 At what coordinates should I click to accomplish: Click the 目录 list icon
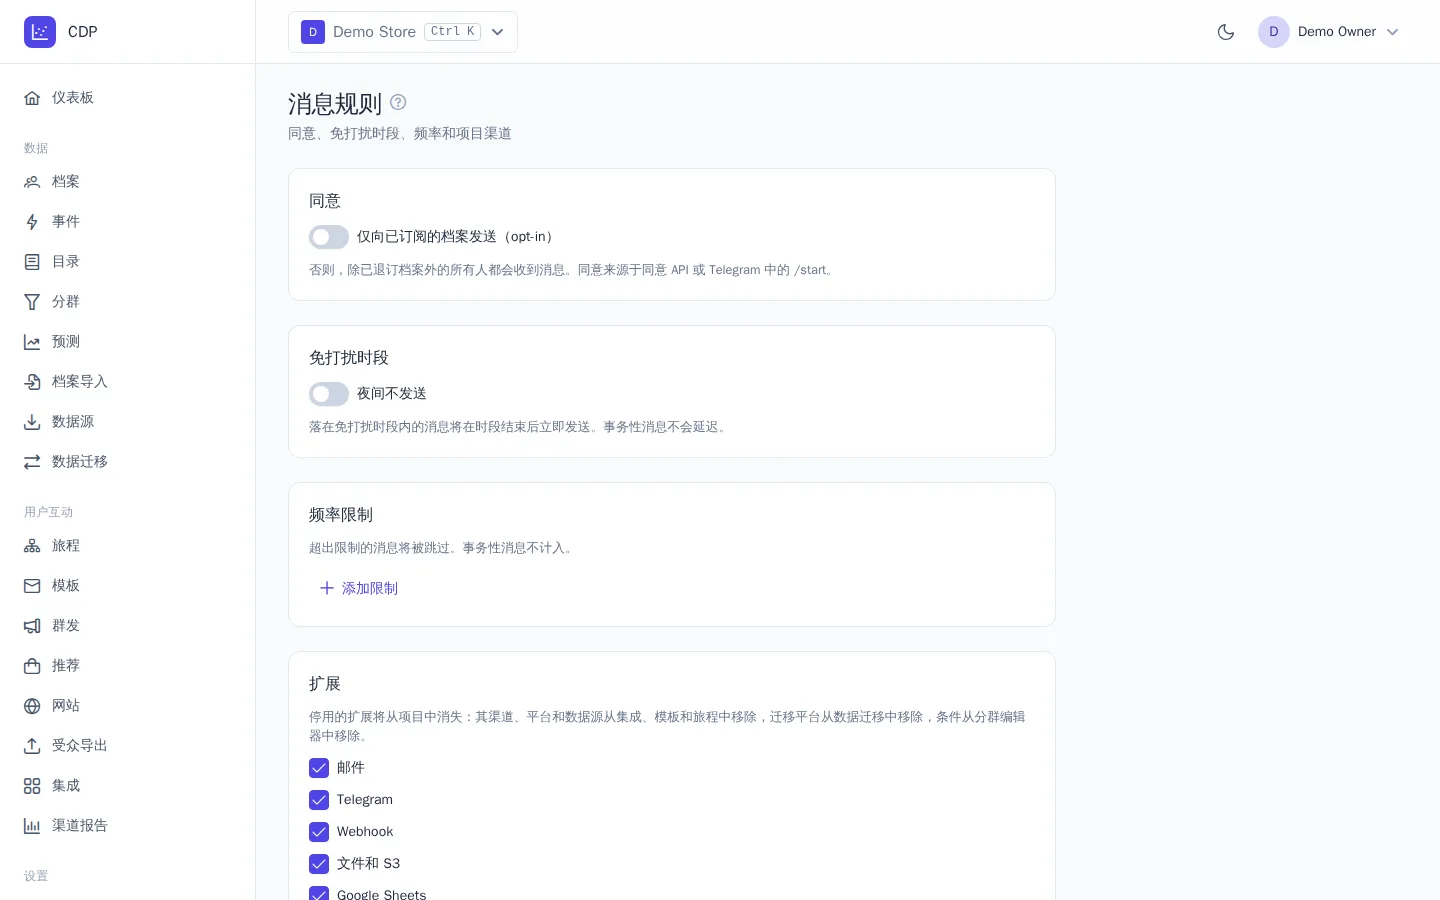32,262
